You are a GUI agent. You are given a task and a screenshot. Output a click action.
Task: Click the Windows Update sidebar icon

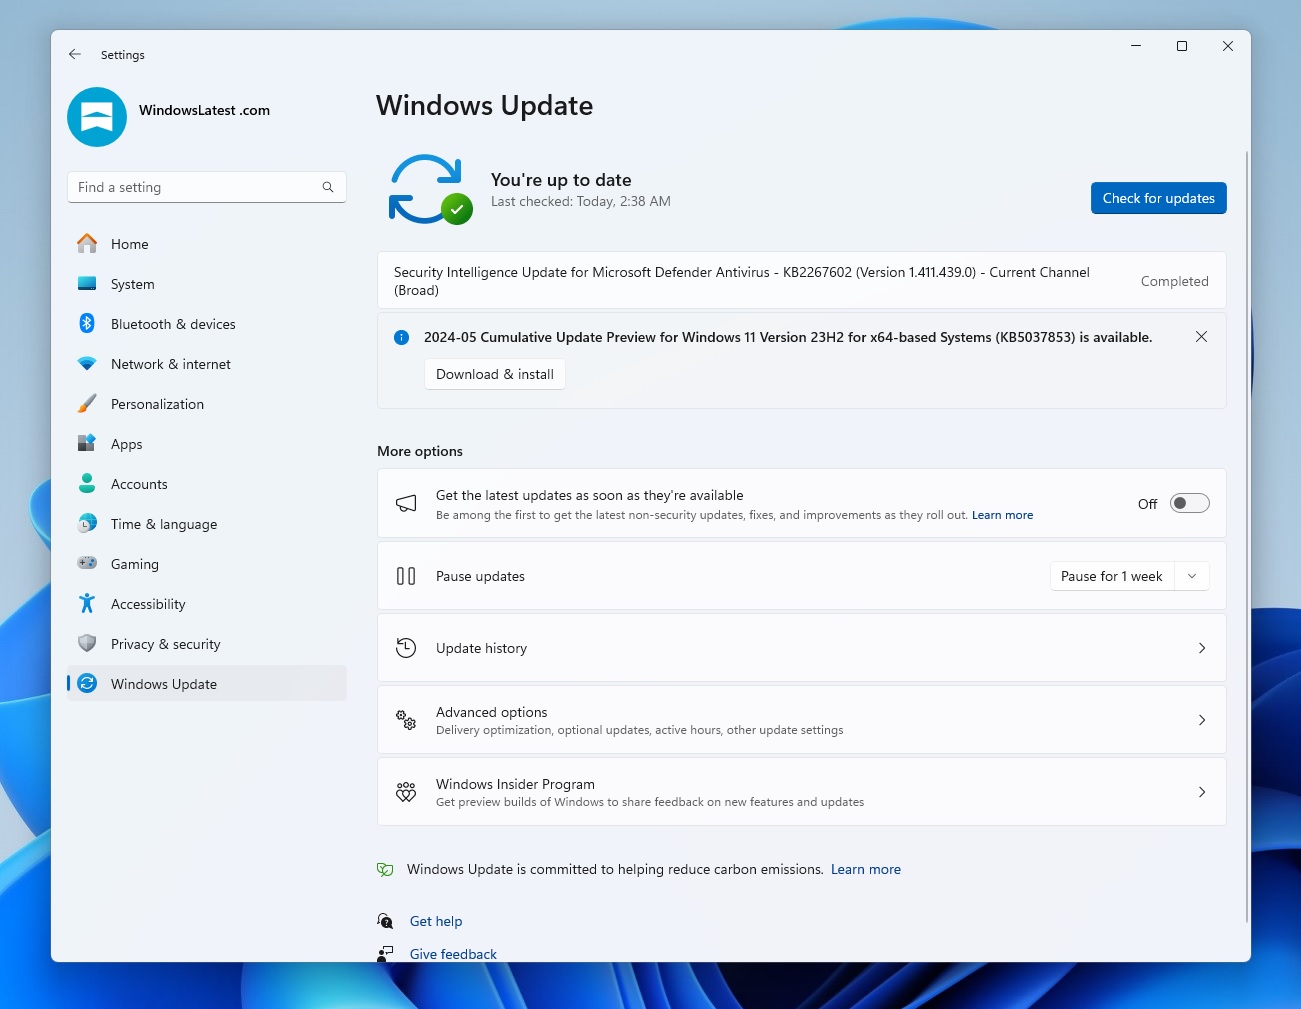(x=87, y=683)
